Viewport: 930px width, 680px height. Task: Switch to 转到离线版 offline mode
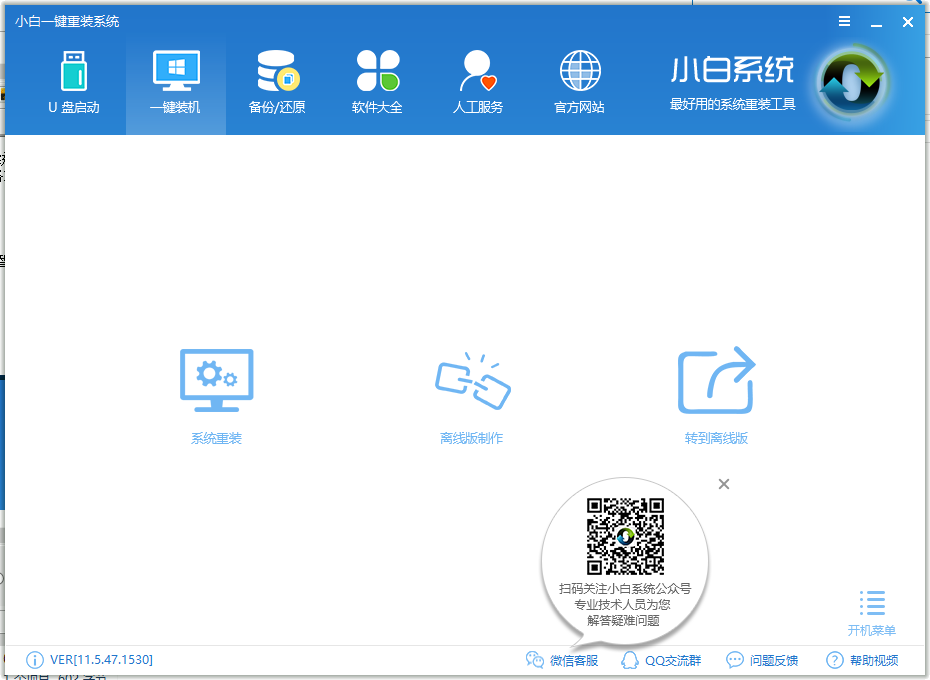(717, 393)
